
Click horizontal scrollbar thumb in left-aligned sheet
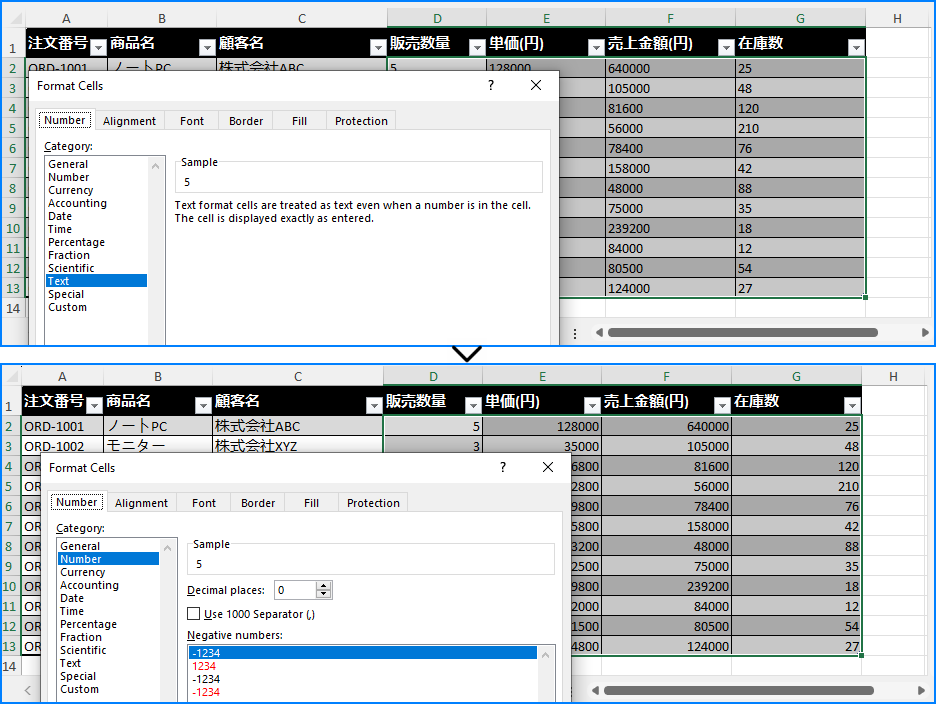tap(743, 333)
